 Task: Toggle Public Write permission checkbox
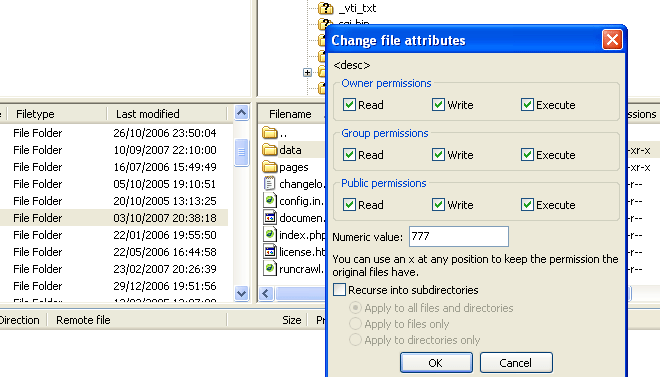pos(438,204)
